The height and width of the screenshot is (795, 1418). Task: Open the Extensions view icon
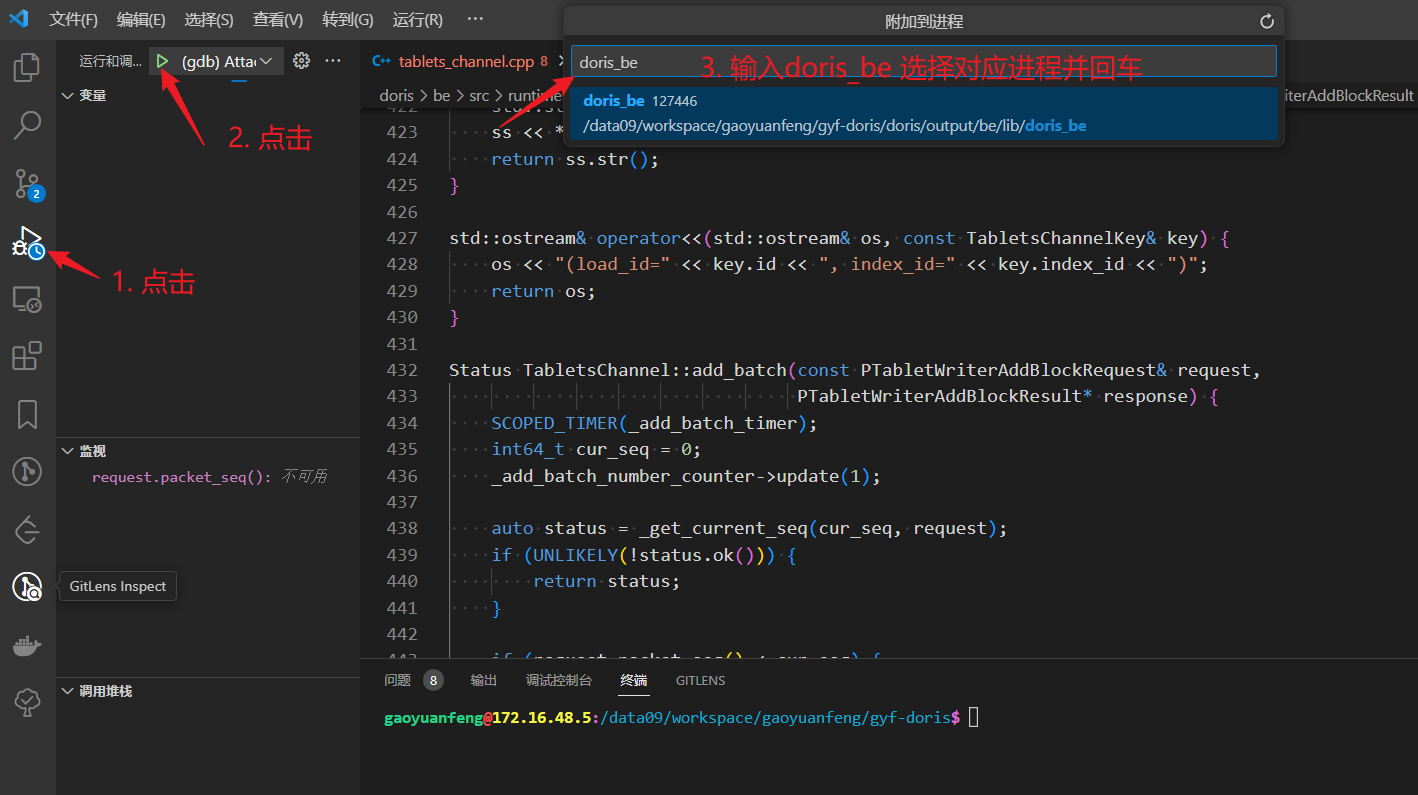[x=27, y=356]
